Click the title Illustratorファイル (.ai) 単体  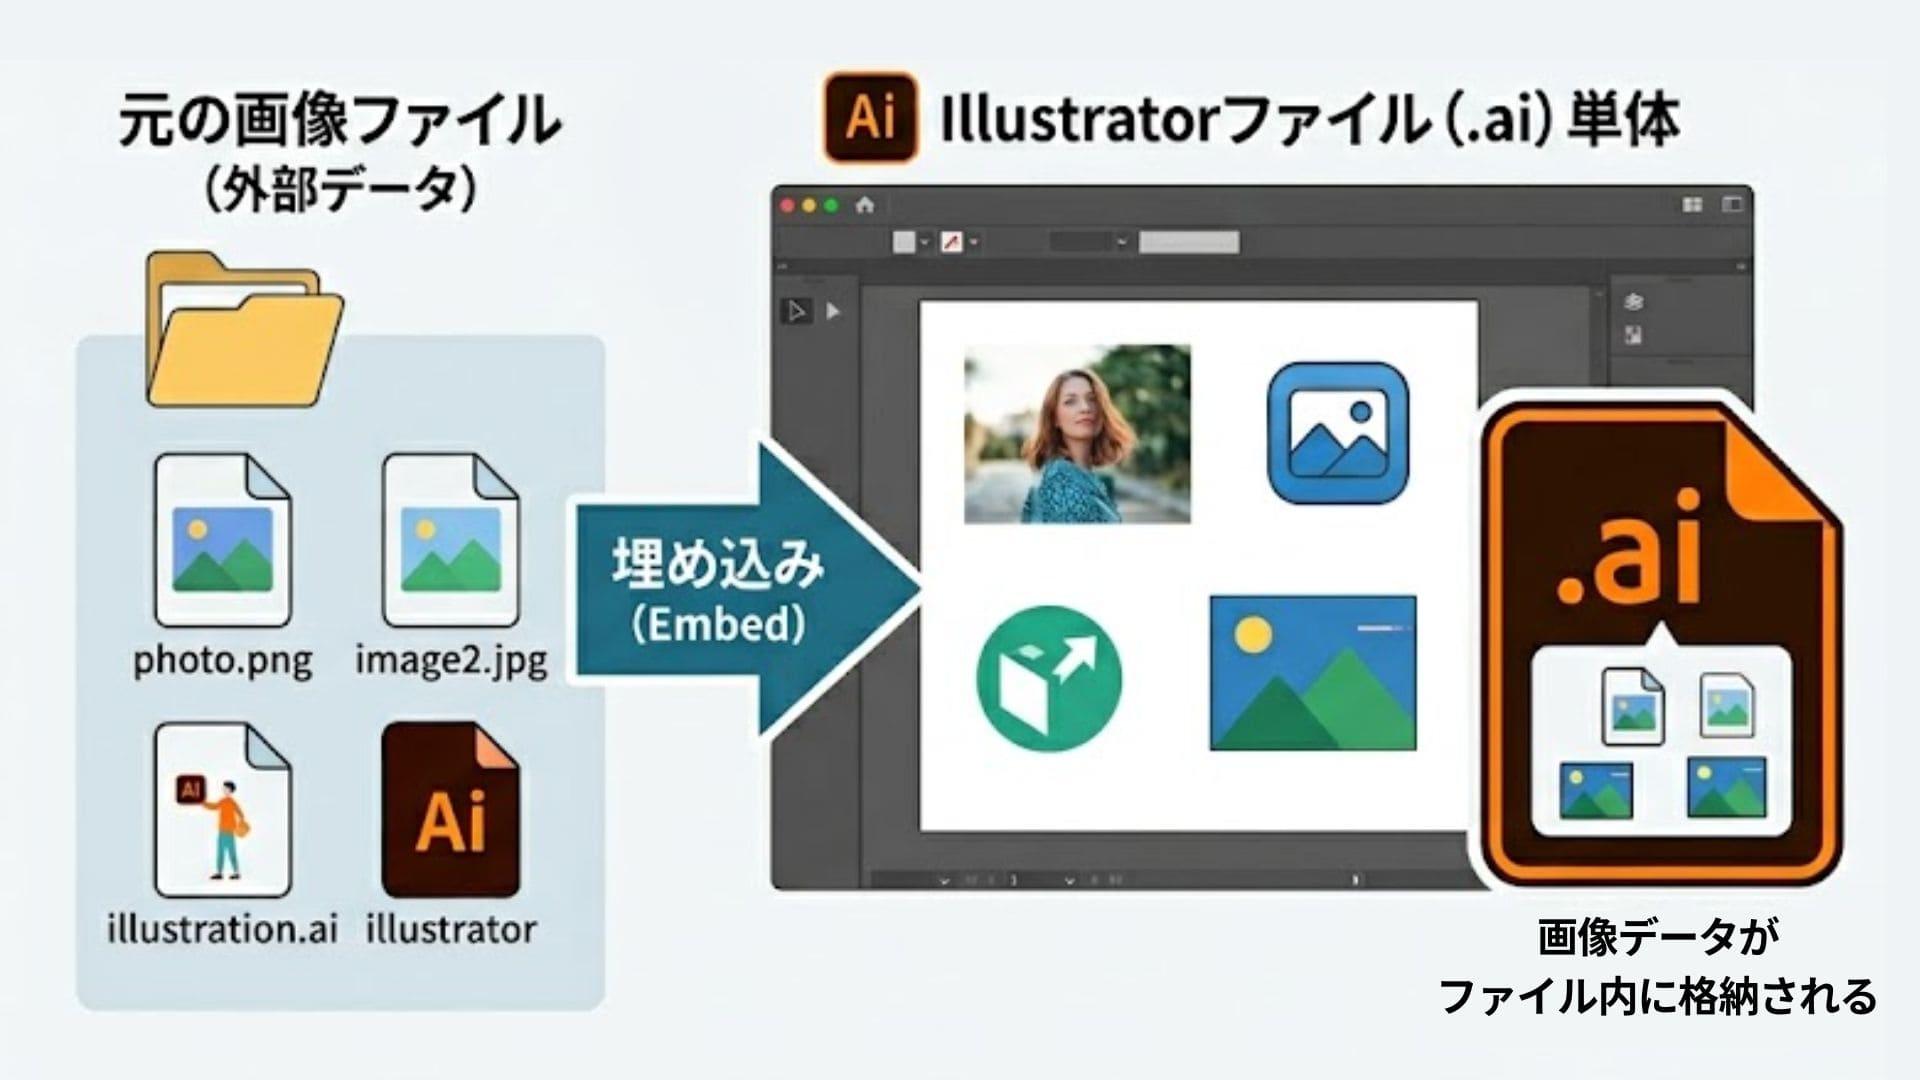1310,120
